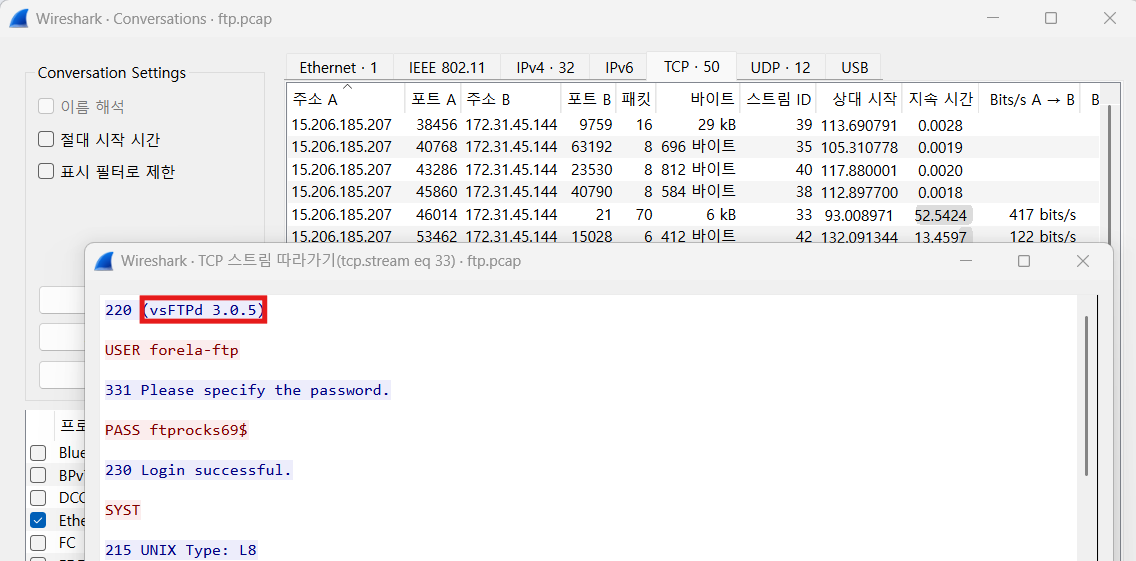The image size is (1136, 561).
Task: Close the TCP stream follow window
Action: (1082, 261)
